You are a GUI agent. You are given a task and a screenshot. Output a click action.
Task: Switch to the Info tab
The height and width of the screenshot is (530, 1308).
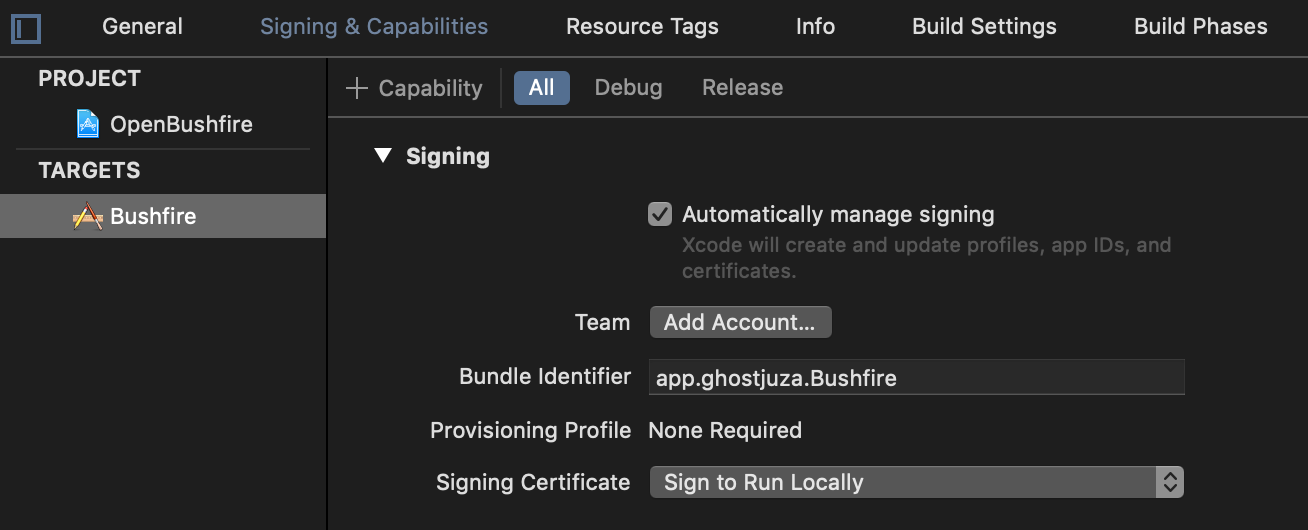815,27
